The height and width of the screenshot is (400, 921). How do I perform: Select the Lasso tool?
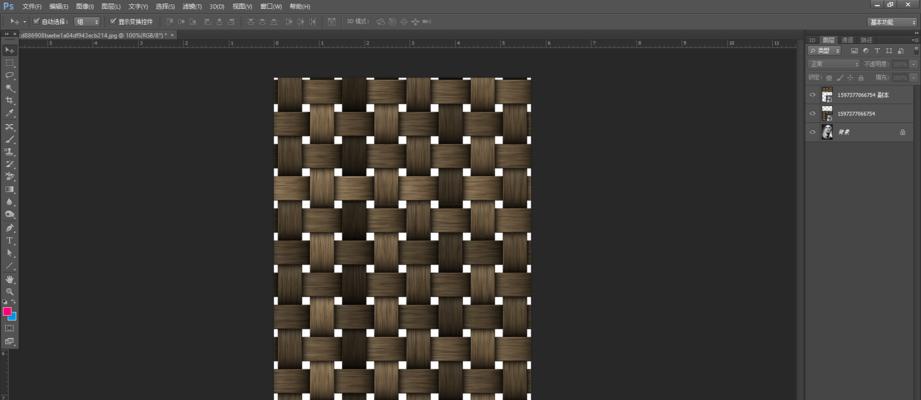point(10,76)
